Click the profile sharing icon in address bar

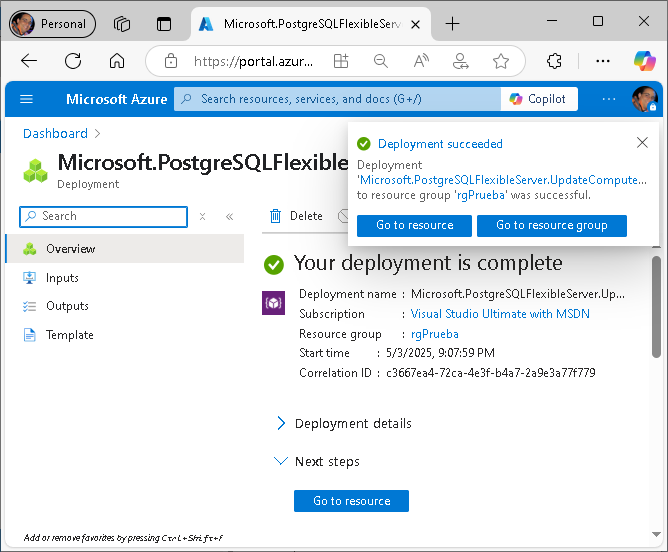click(x=461, y=61)
